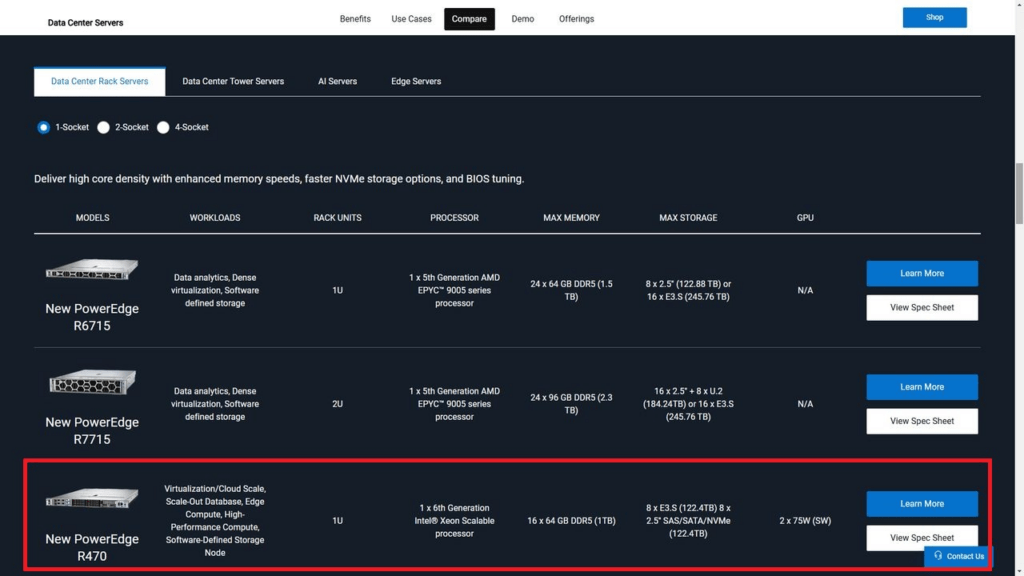
Task: Select the 4-Socket radio button
Action: click(163, 127)
